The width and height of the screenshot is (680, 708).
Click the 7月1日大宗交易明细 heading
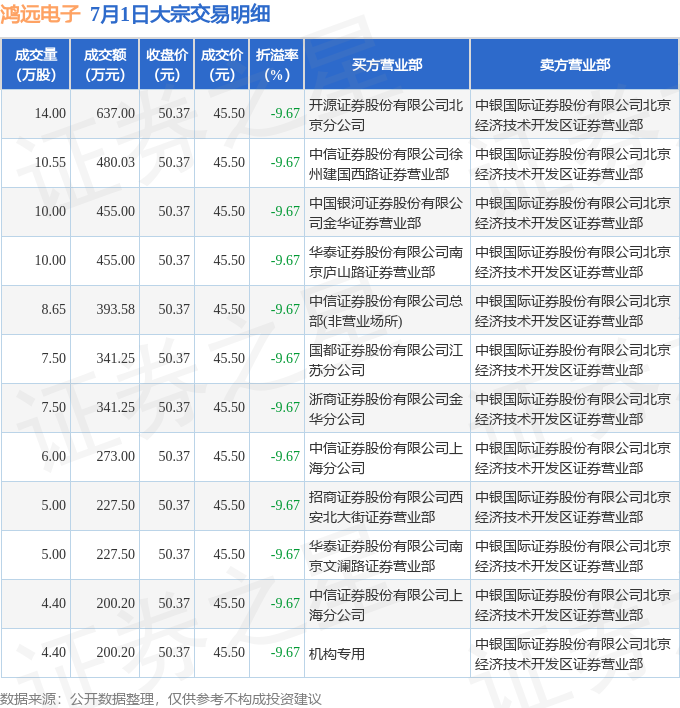(x=180, y=14)
